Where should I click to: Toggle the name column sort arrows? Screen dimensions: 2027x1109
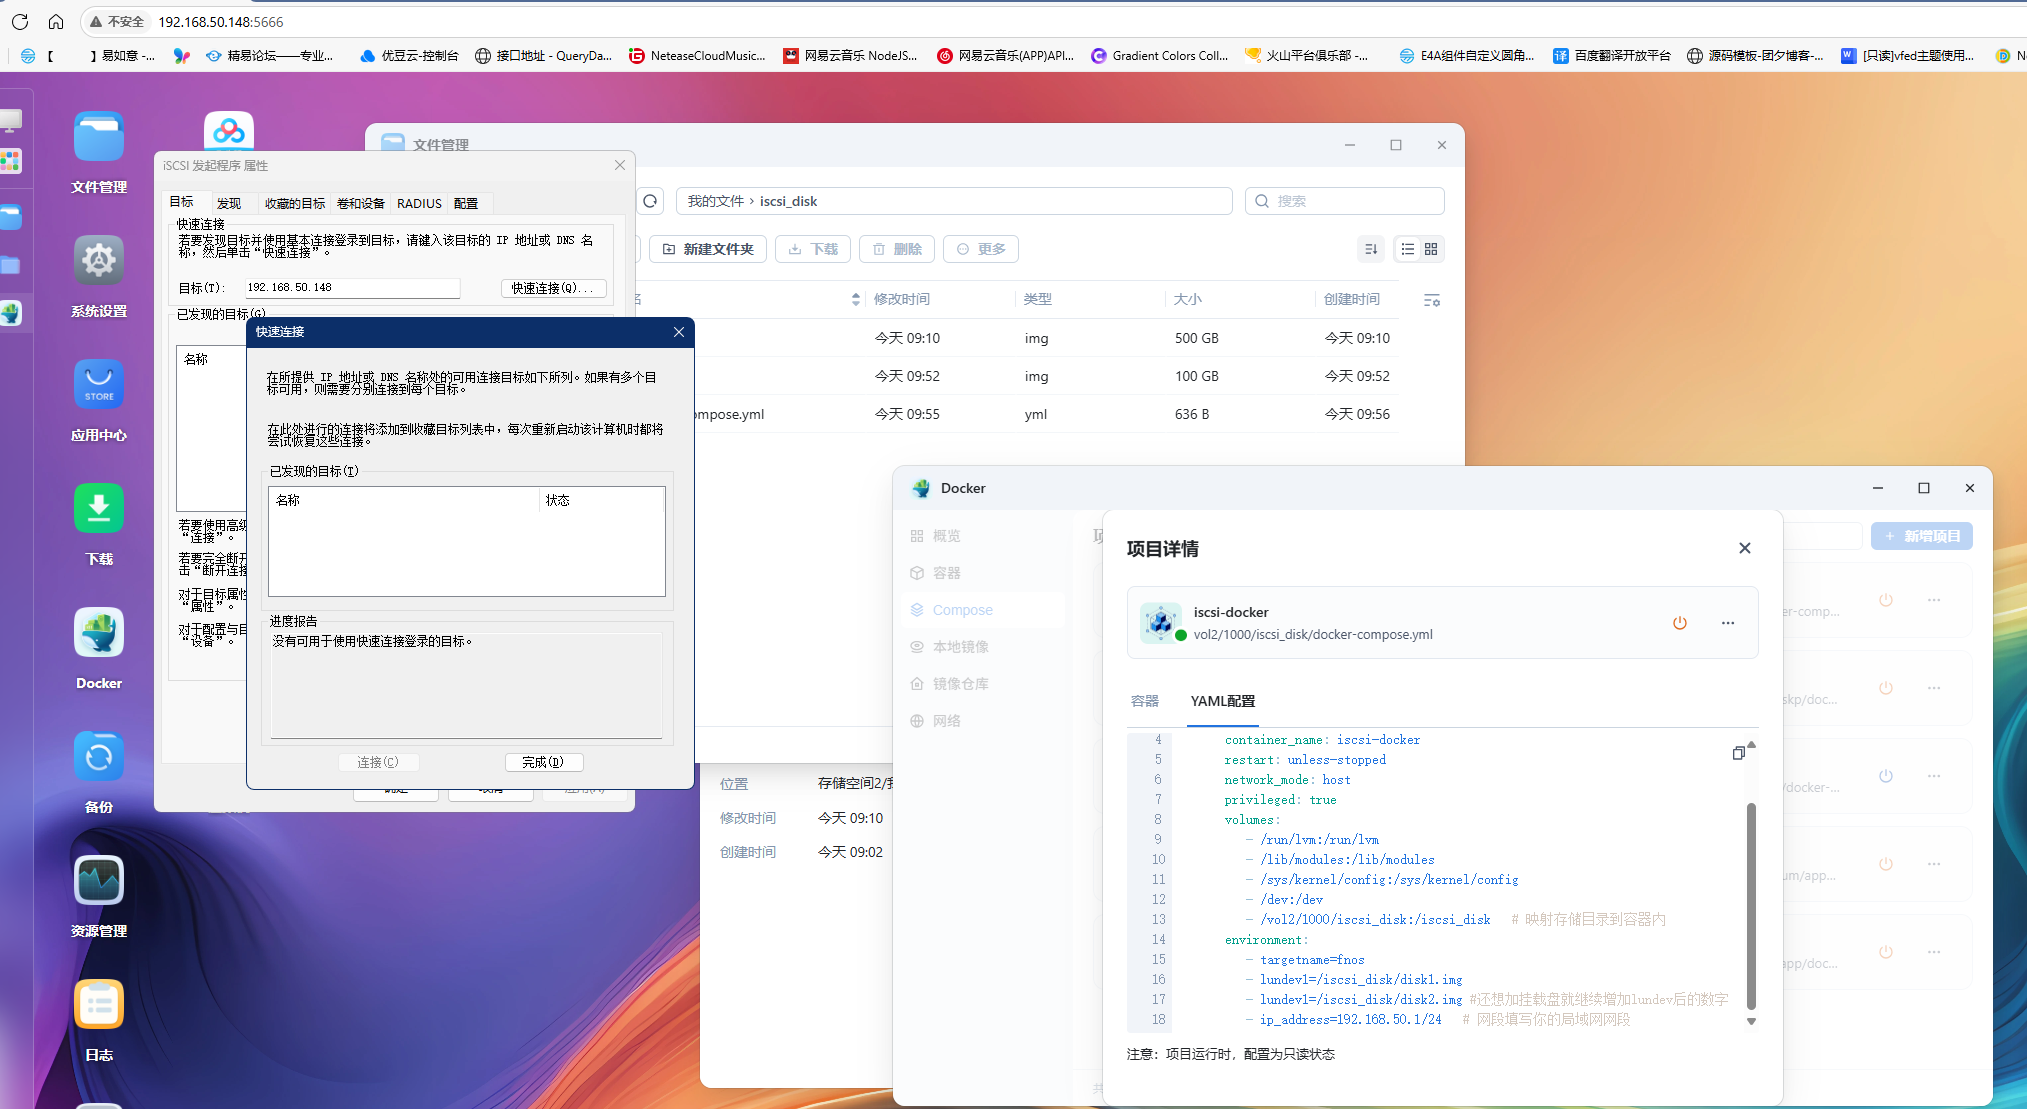856,299
